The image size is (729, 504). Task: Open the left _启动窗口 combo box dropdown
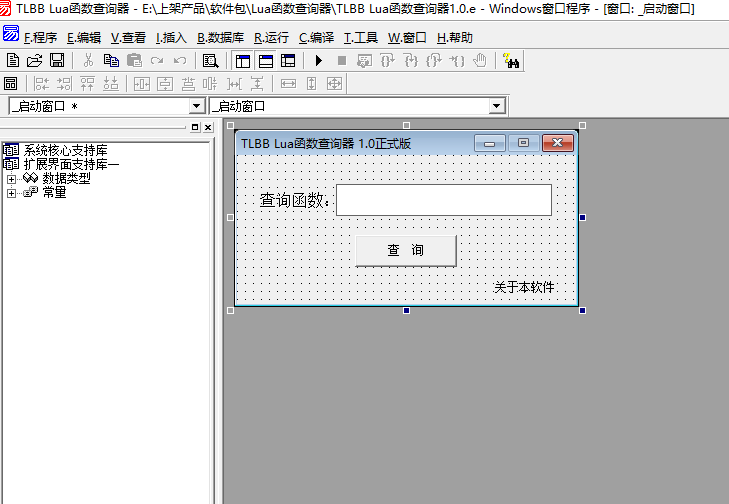tap(196, 106)
